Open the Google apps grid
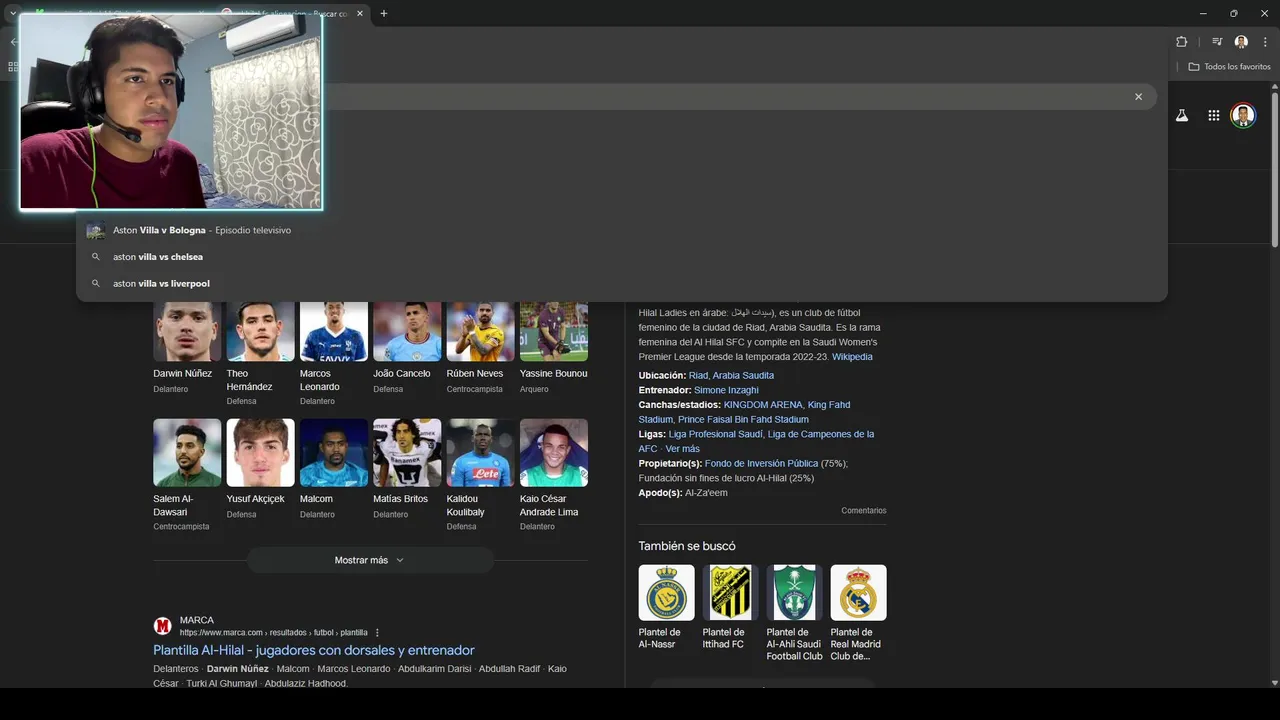 pyautogui.click(x=1213, y=115)
